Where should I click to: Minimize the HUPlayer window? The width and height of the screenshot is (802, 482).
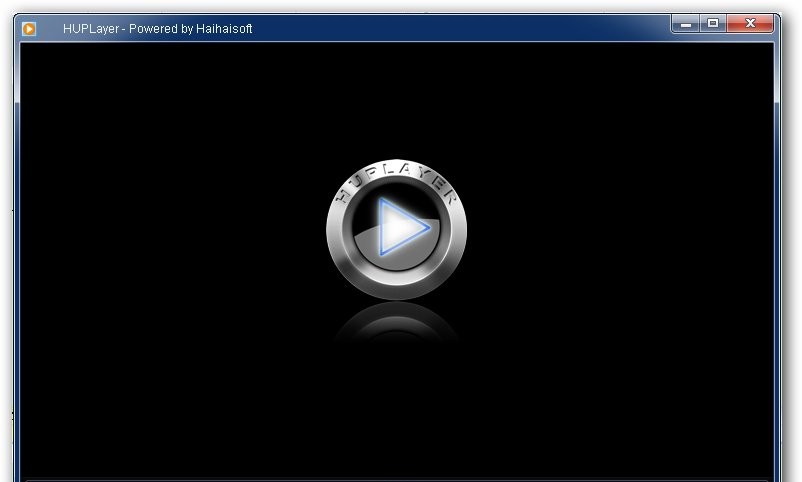pos(686,24)
